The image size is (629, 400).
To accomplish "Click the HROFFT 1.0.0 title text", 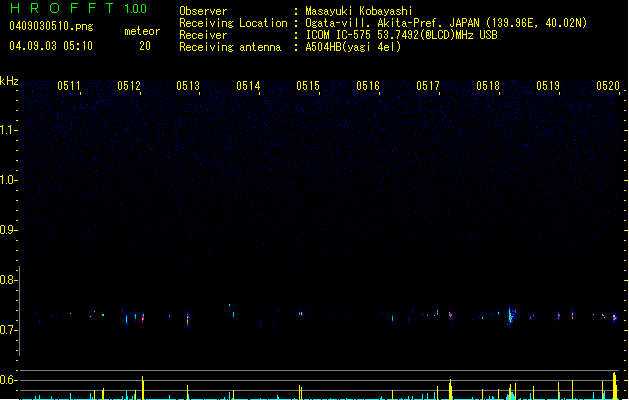I will click(x=79, y=8).
